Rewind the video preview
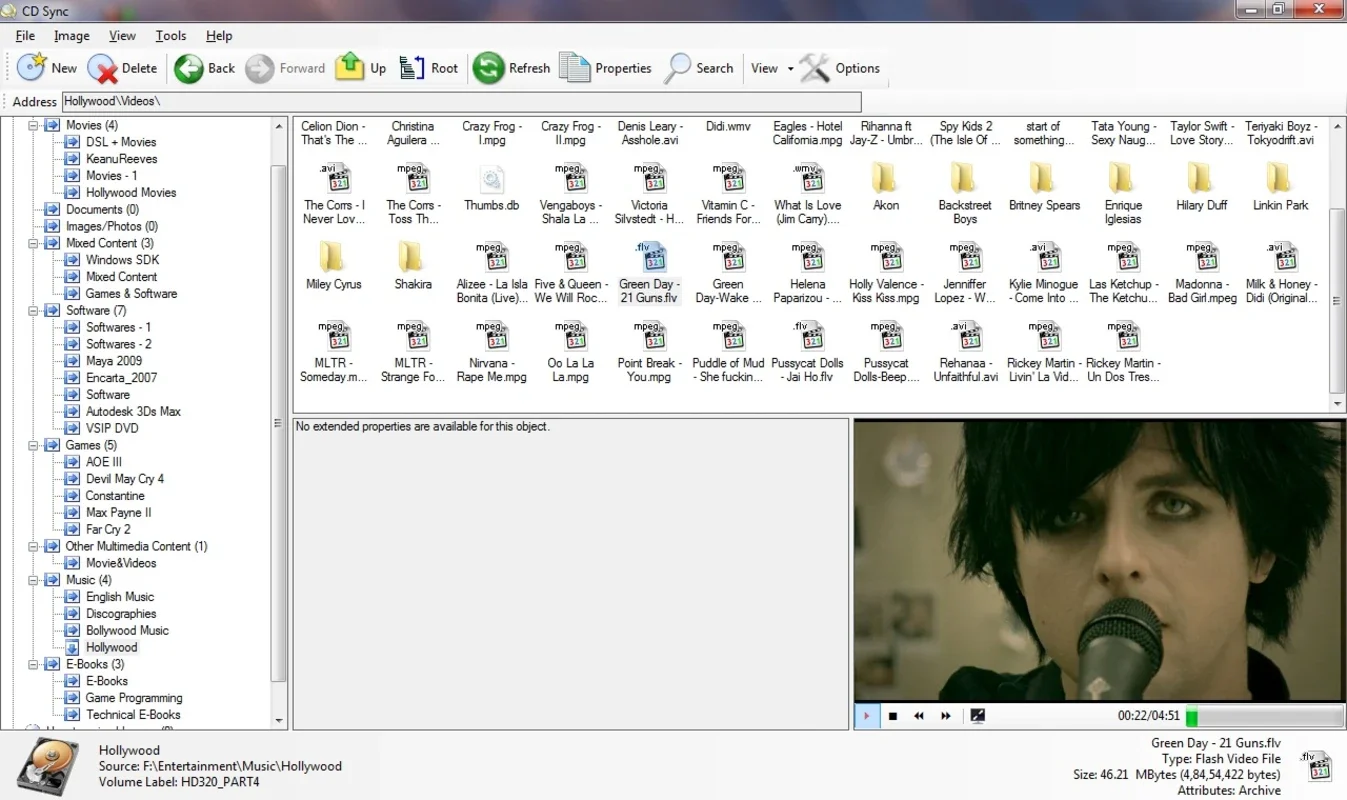Viewport: 1347px width, 800px height. 919,716
